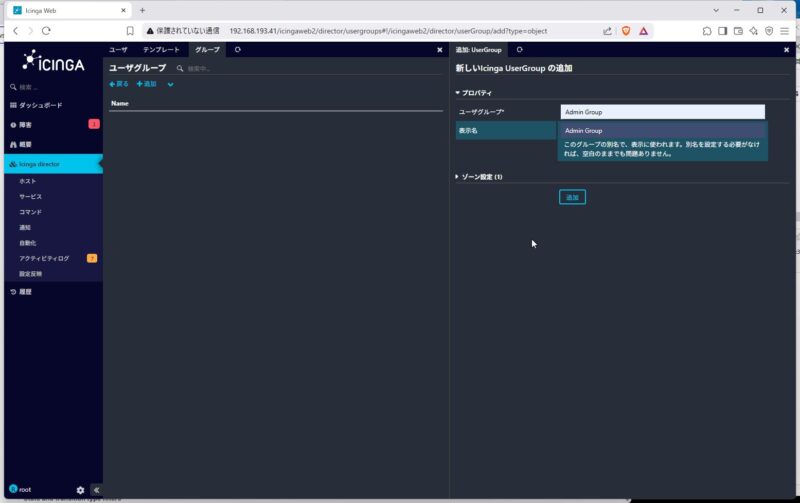800x503 pixels.
Task: Click the 戻る back link
Action: click(x=119, y=84)
